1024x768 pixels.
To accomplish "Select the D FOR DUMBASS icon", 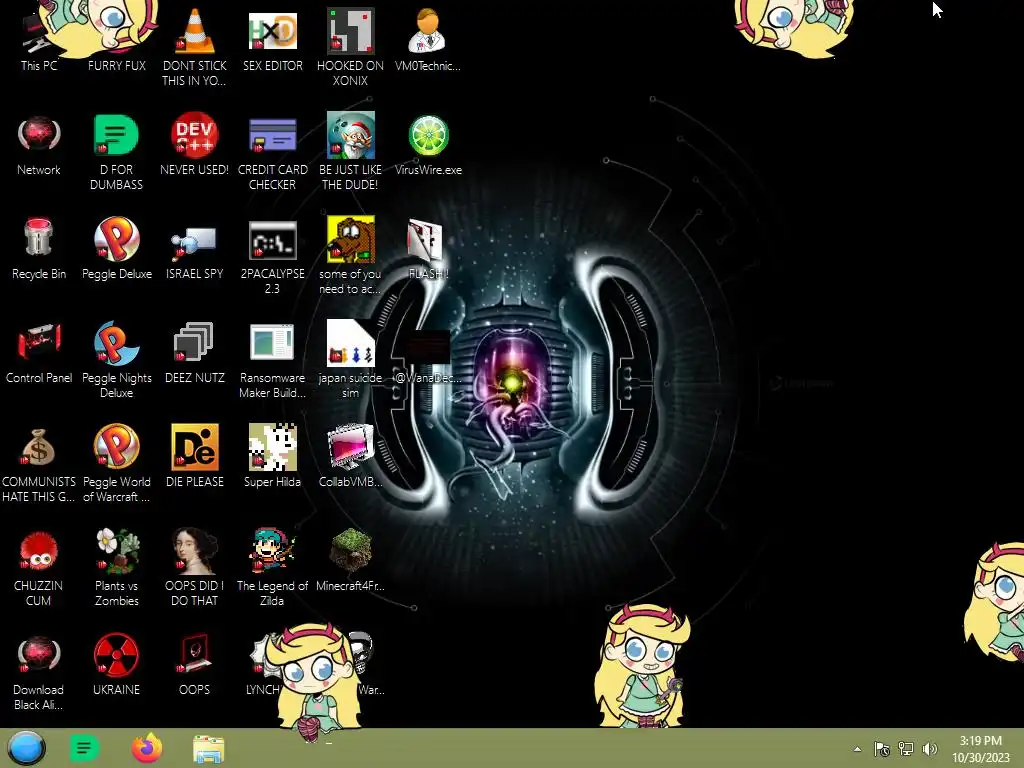I will [116, 152].
